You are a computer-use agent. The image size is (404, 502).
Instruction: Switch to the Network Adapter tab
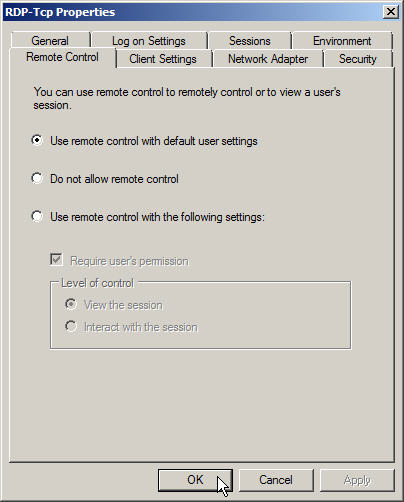click(x=268, y=59)
